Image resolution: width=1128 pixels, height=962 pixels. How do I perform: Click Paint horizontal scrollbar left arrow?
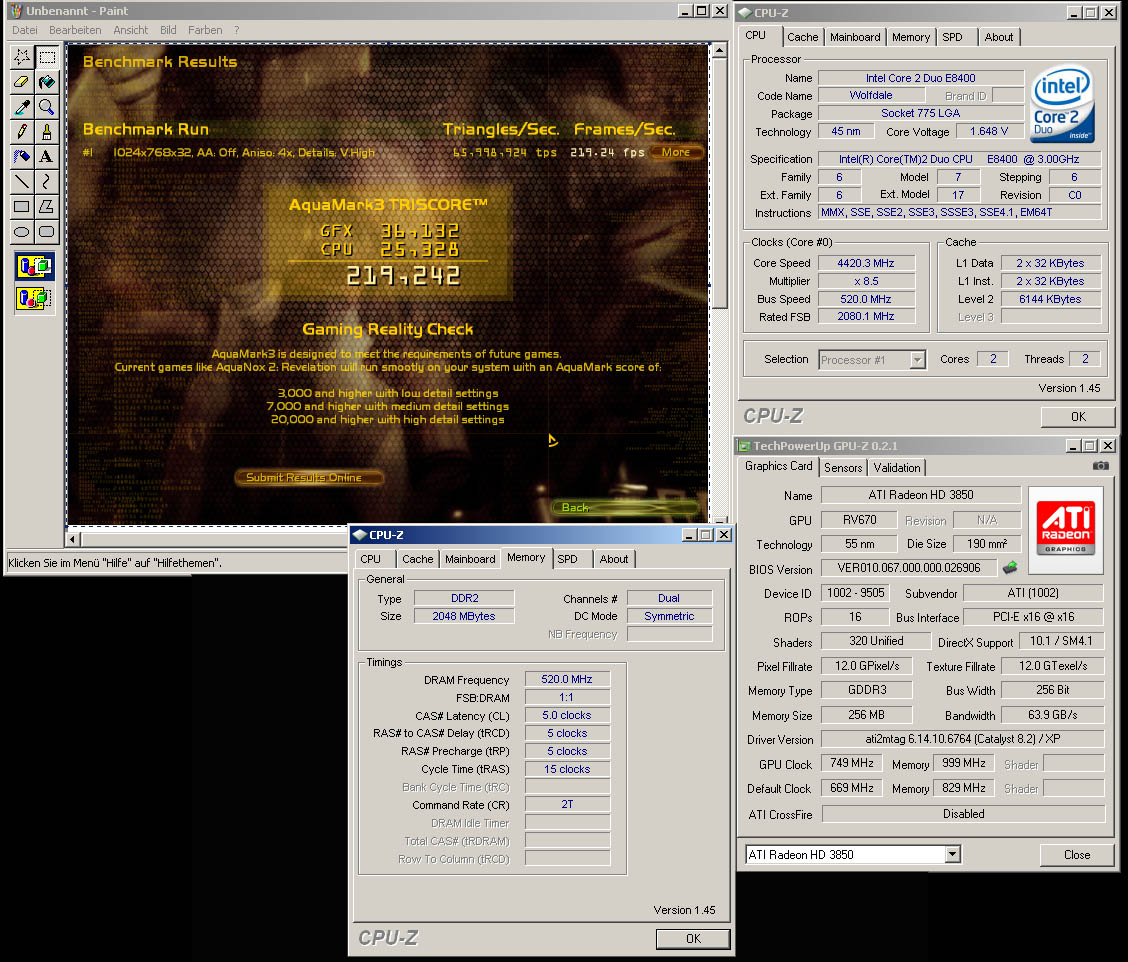73,538
